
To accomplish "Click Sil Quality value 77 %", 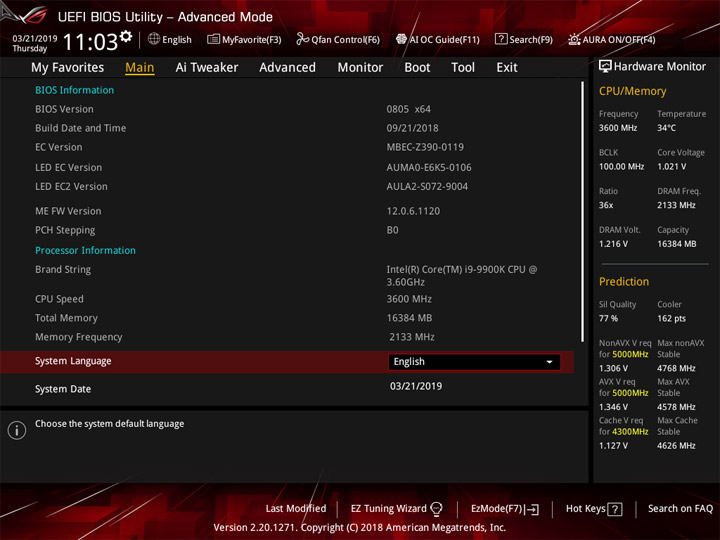I will 608,318.
